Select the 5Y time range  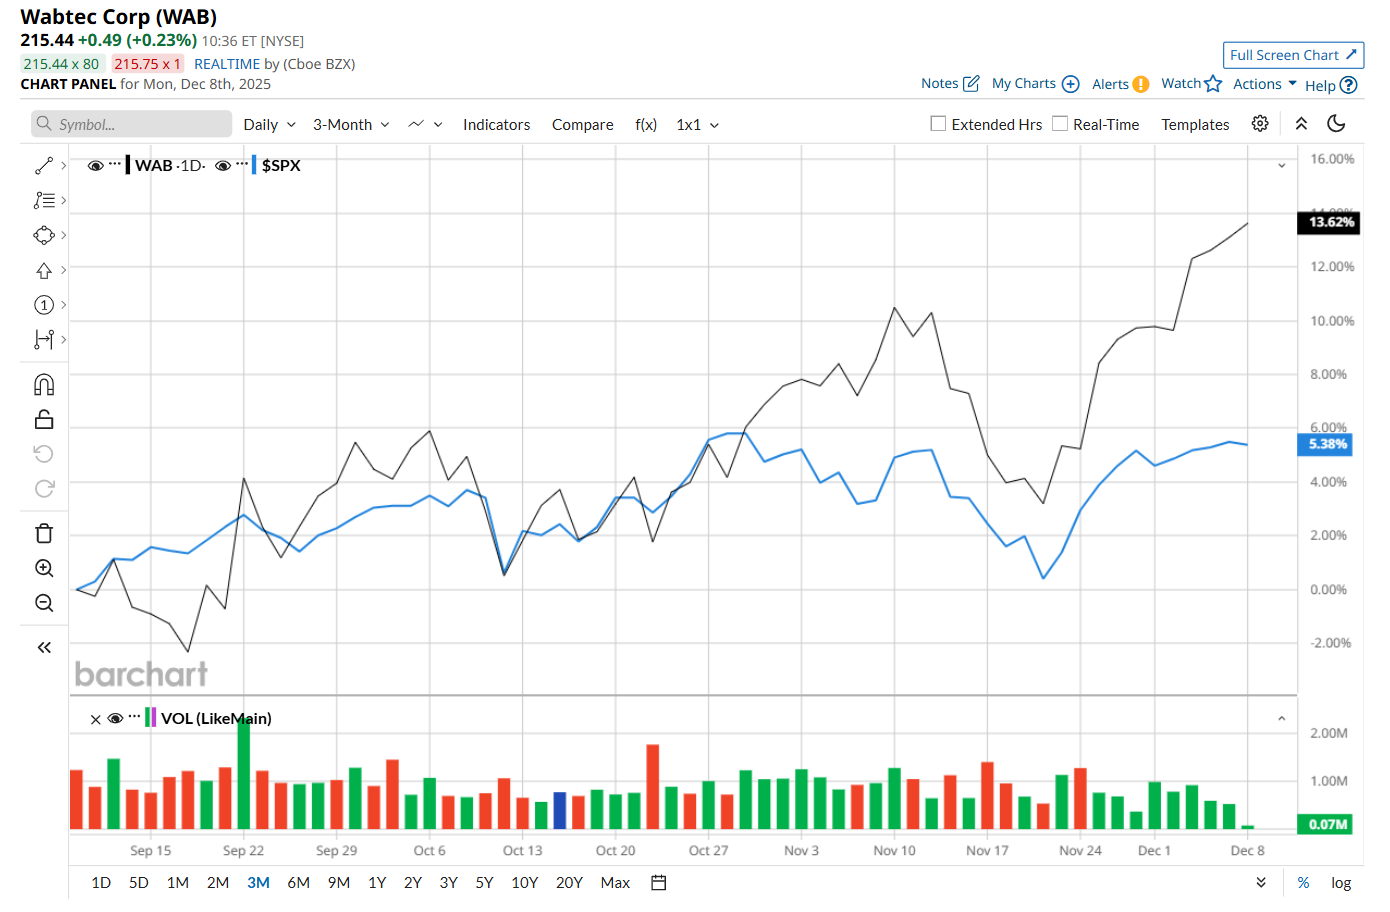[x=485, y=882]
